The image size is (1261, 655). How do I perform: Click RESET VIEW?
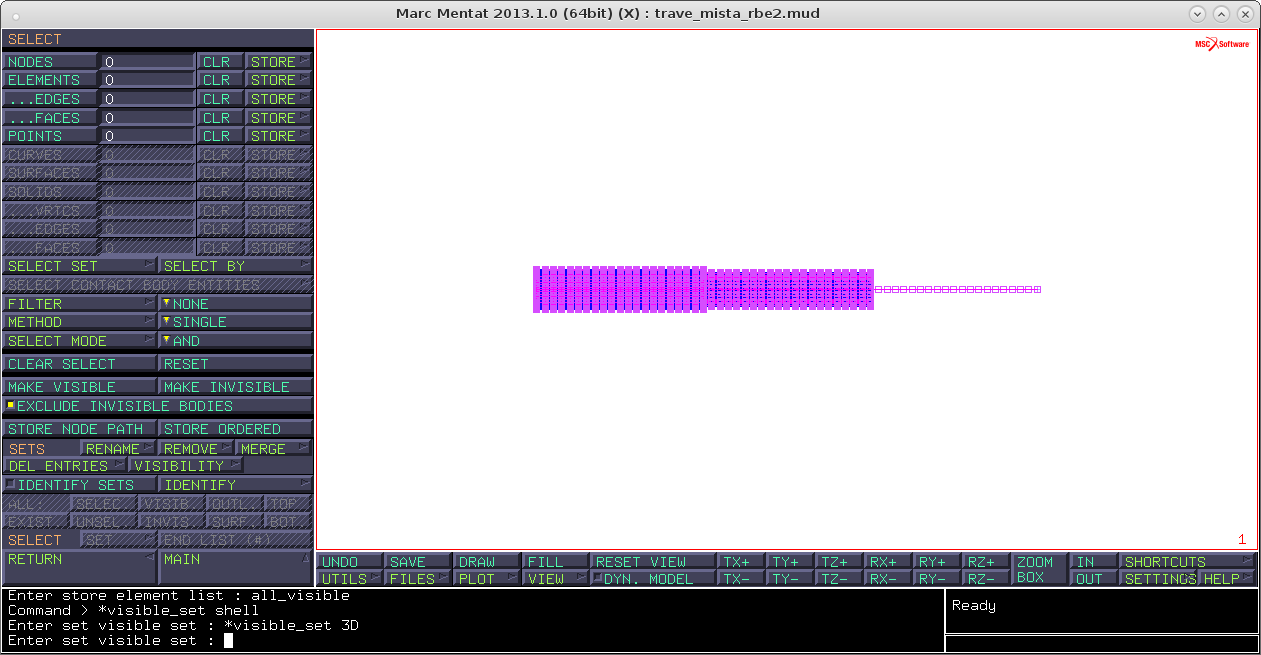tap(654, 562)
